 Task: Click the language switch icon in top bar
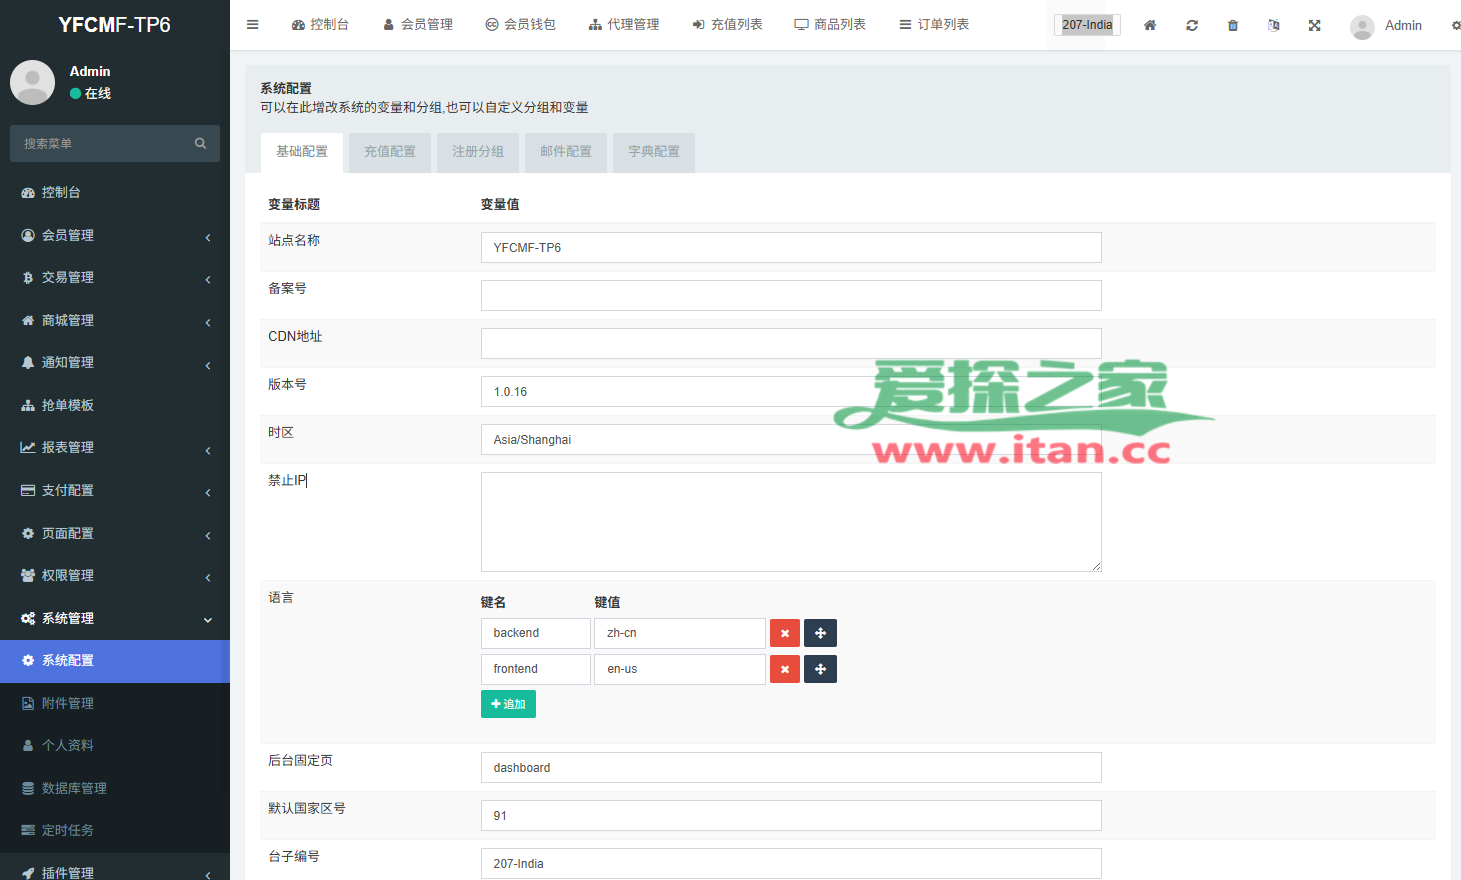pos(1274,25)
